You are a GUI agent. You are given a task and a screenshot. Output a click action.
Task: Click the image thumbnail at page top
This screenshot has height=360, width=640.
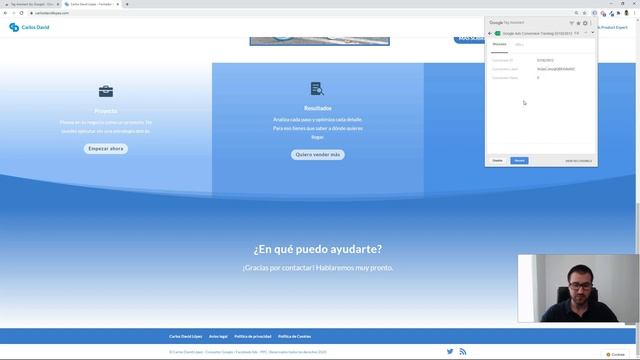pyautogui.click(x=320, y=41)
